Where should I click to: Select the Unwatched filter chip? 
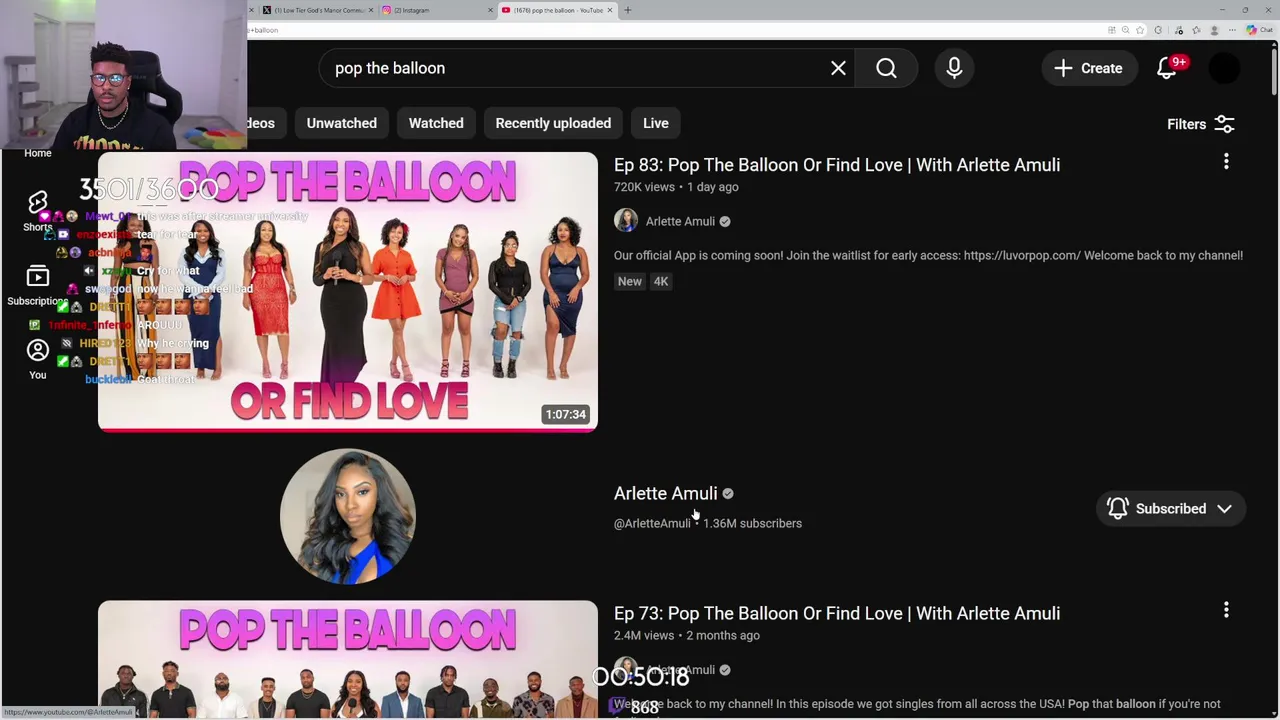(341, 123)
